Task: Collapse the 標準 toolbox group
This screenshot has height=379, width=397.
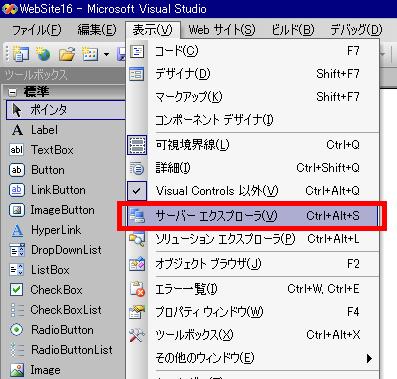Action: point(12,92)
